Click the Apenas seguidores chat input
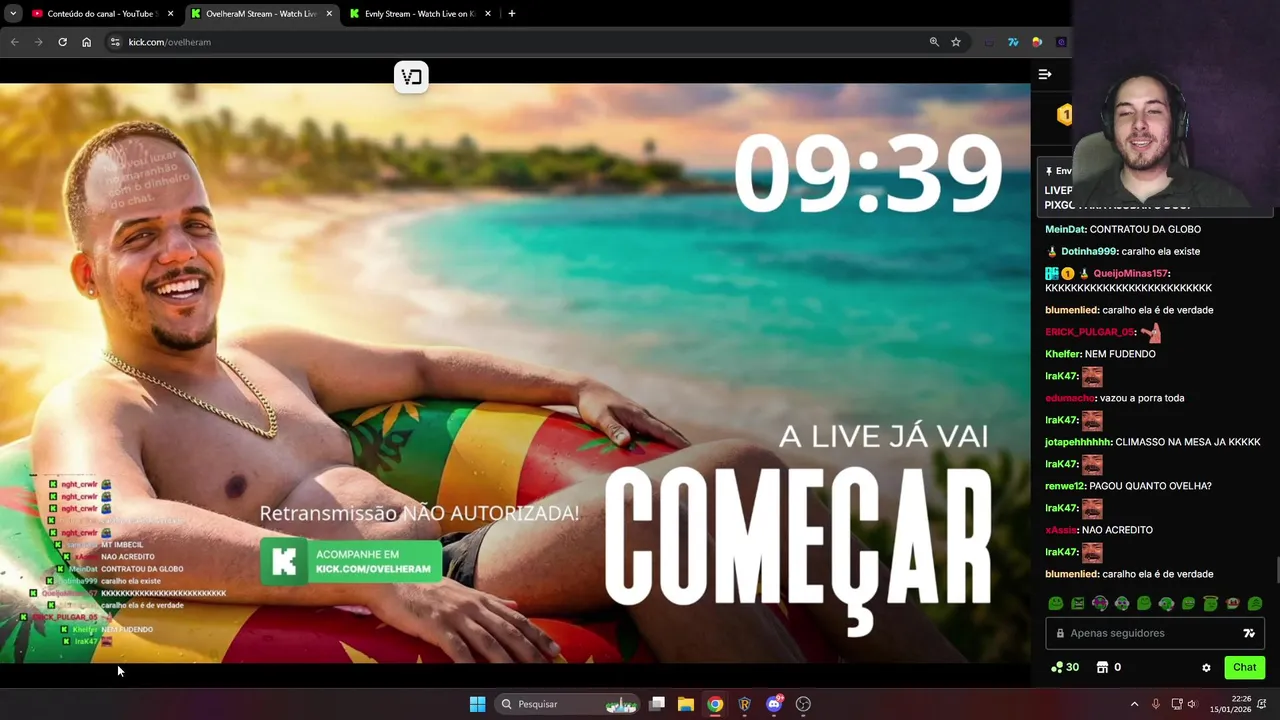1280x720 pixels. pyautogui.click(x=1155, y=633)
